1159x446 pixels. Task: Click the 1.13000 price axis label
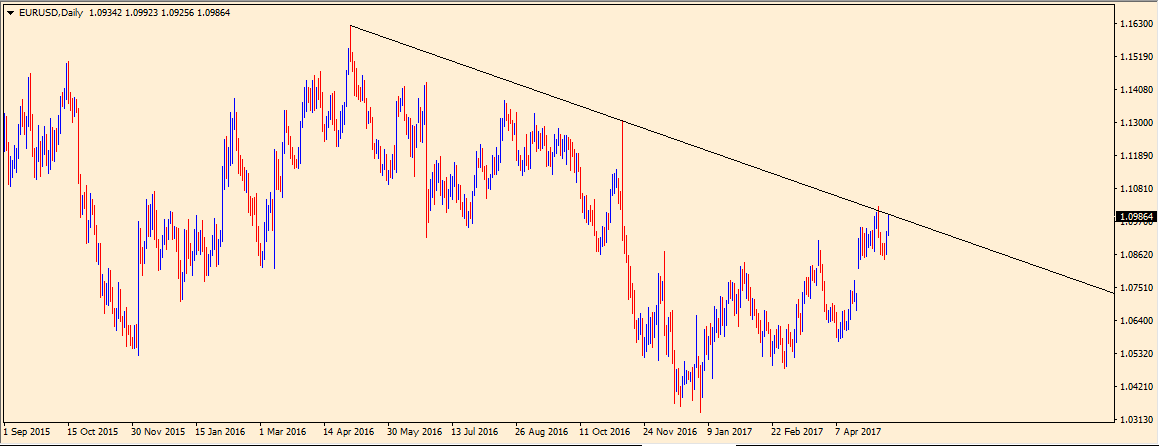pyautogui.click(x=1135, y=122)
